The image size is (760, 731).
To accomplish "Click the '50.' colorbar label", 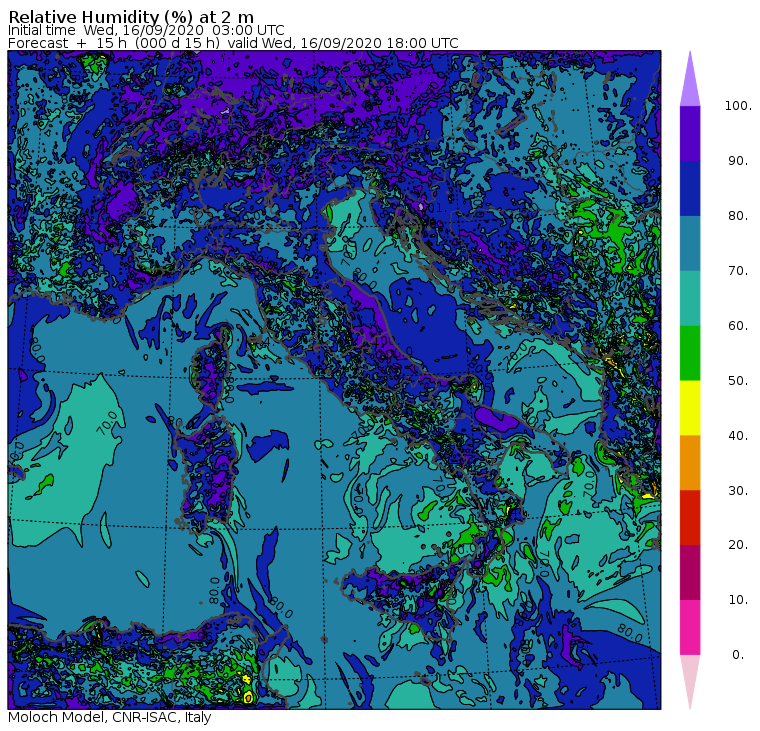I will click(x=738, y=381).
